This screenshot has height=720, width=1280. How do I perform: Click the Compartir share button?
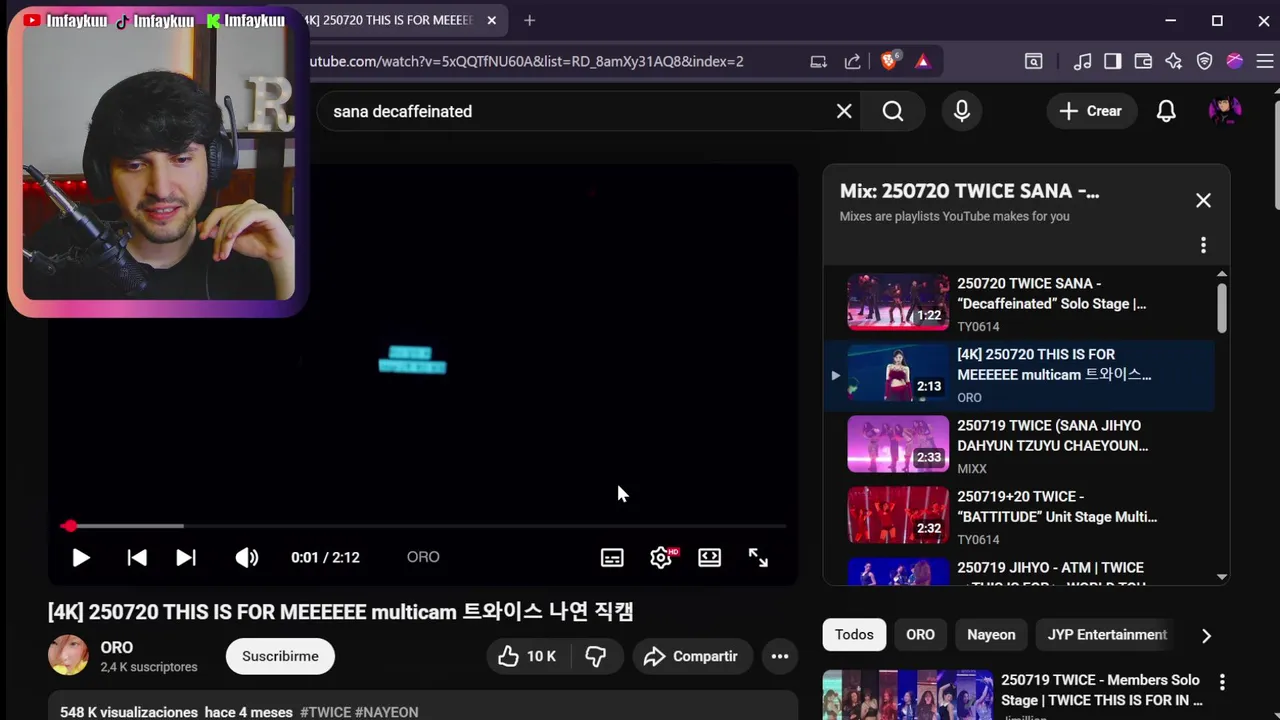pos(691,656)
